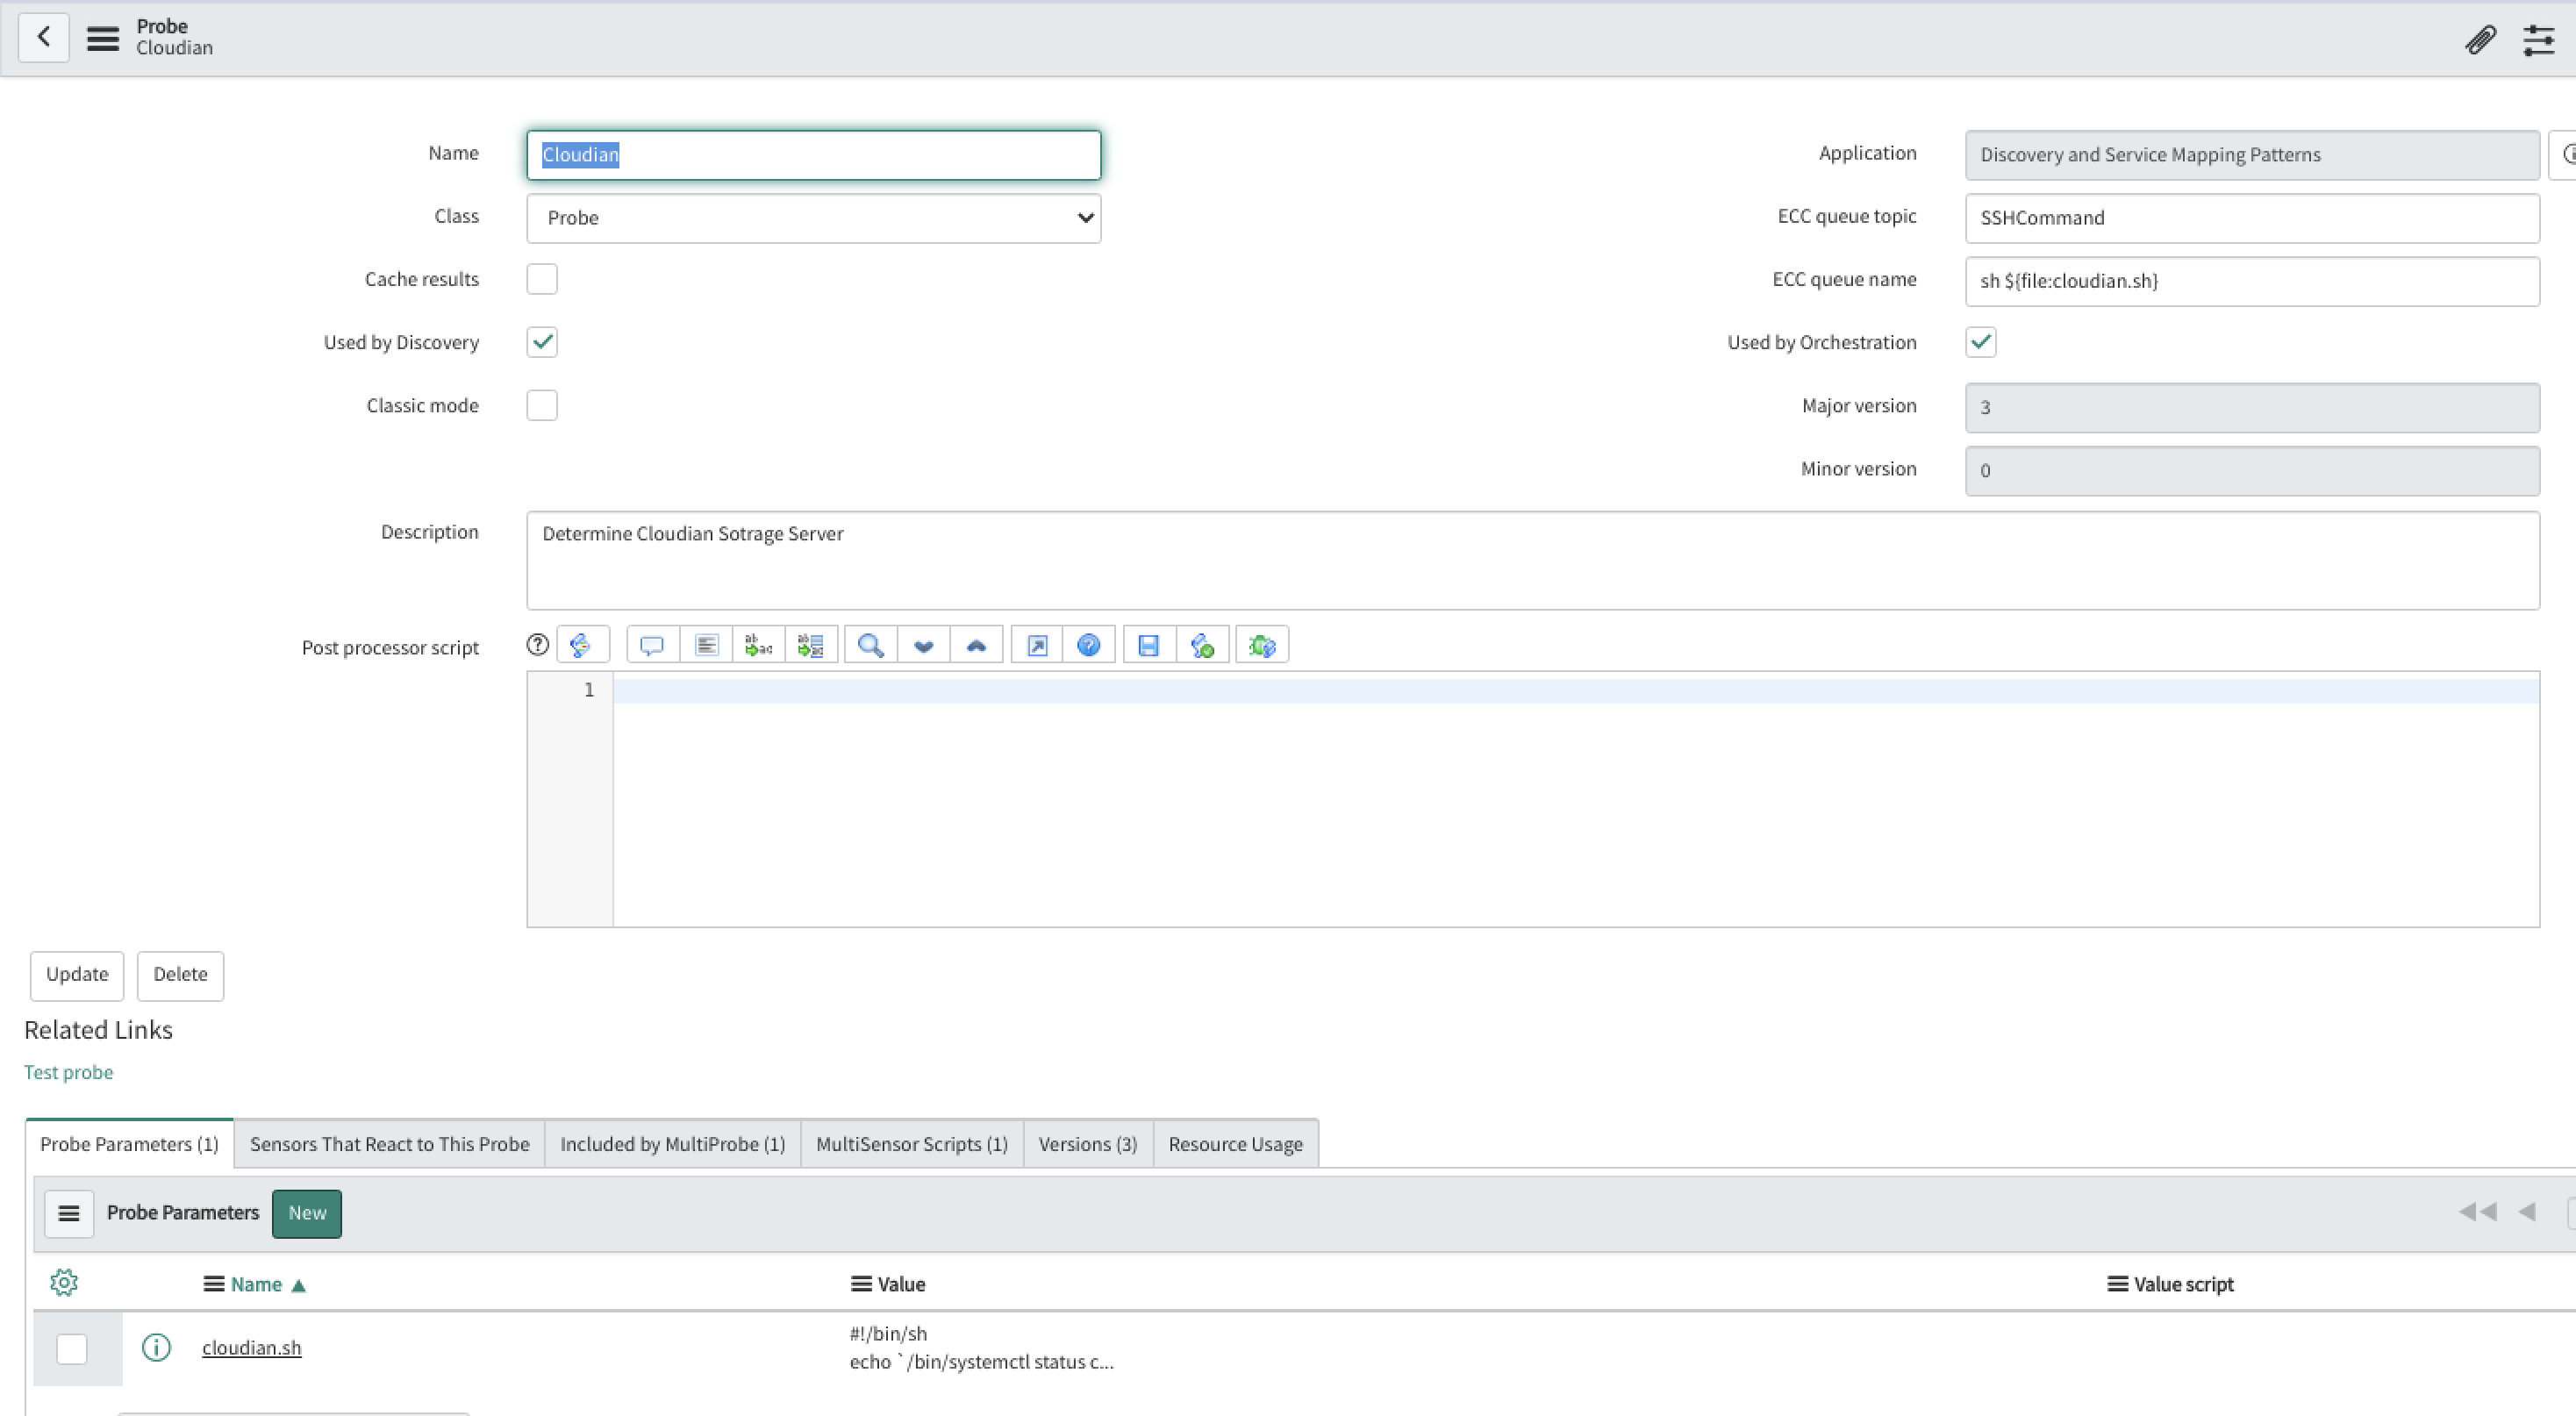Open the Resource Usage tab

1236,1144
